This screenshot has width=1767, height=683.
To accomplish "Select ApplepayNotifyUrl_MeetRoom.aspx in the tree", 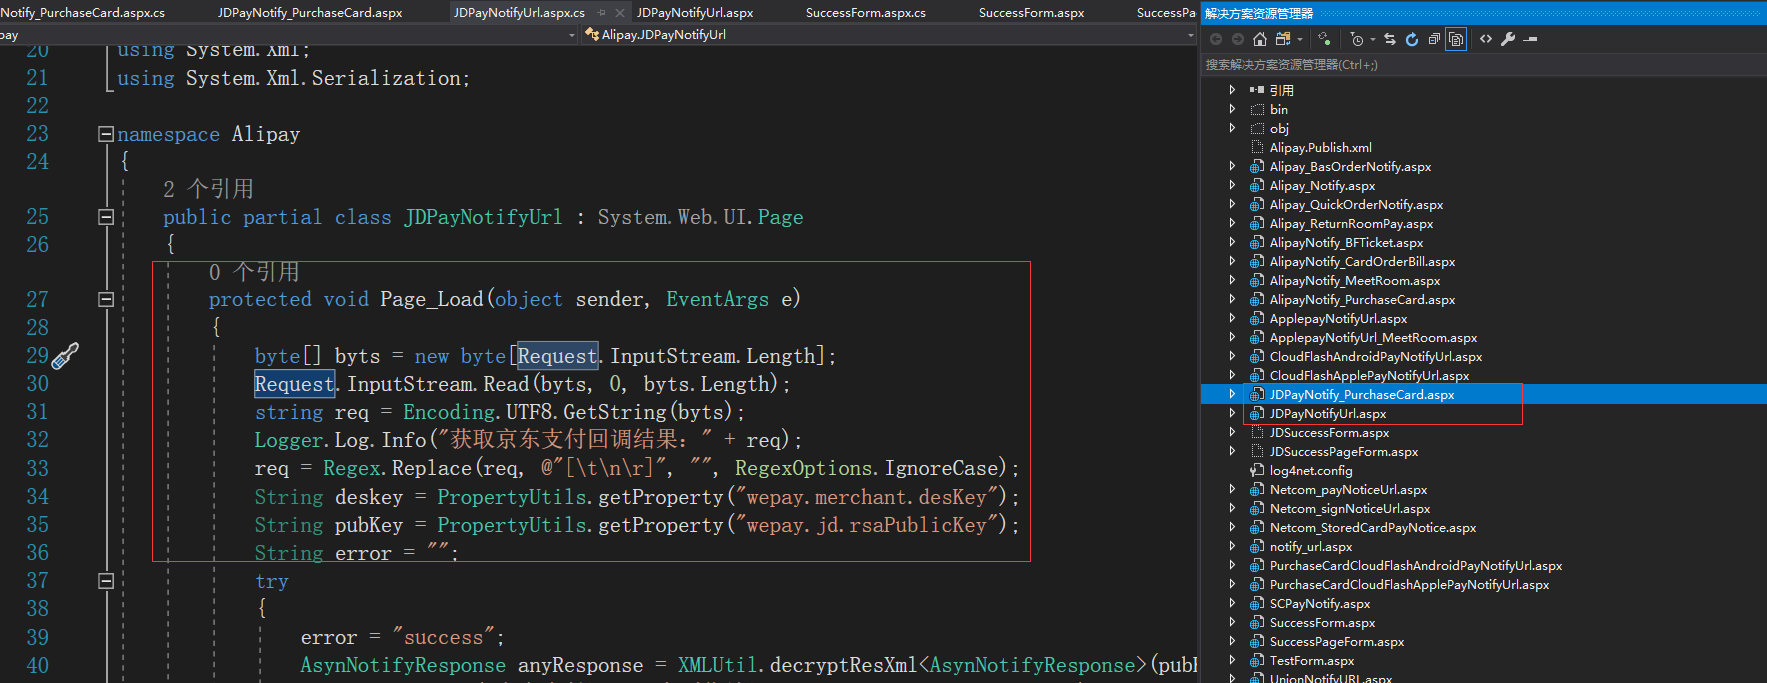I will (x=1373, y=338).
